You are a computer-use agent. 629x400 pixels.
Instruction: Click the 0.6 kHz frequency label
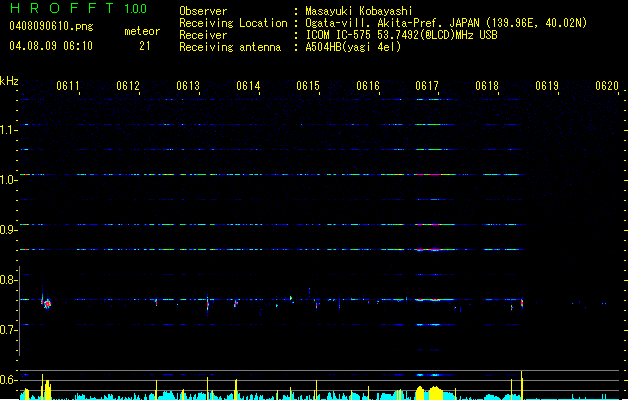tap(8, 380)
